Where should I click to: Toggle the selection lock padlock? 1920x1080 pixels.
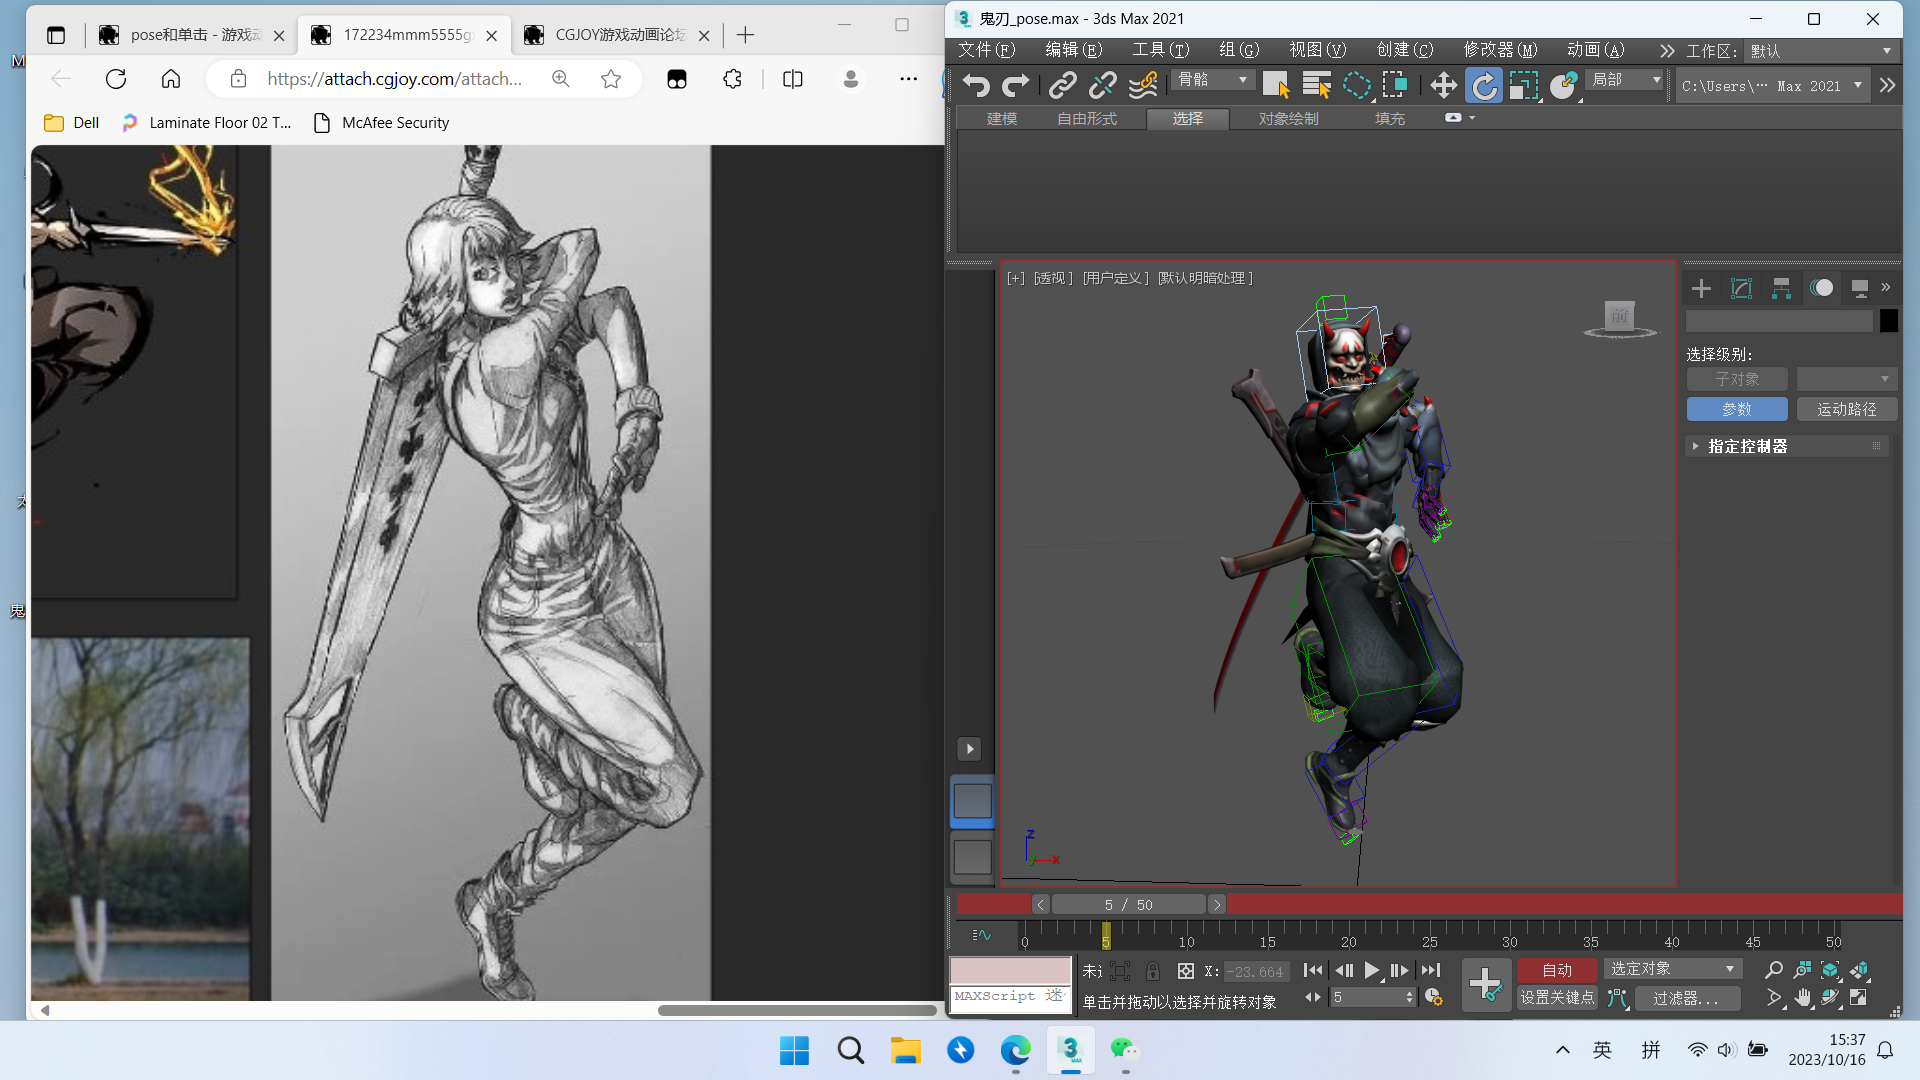click(x=1153, y=971)
